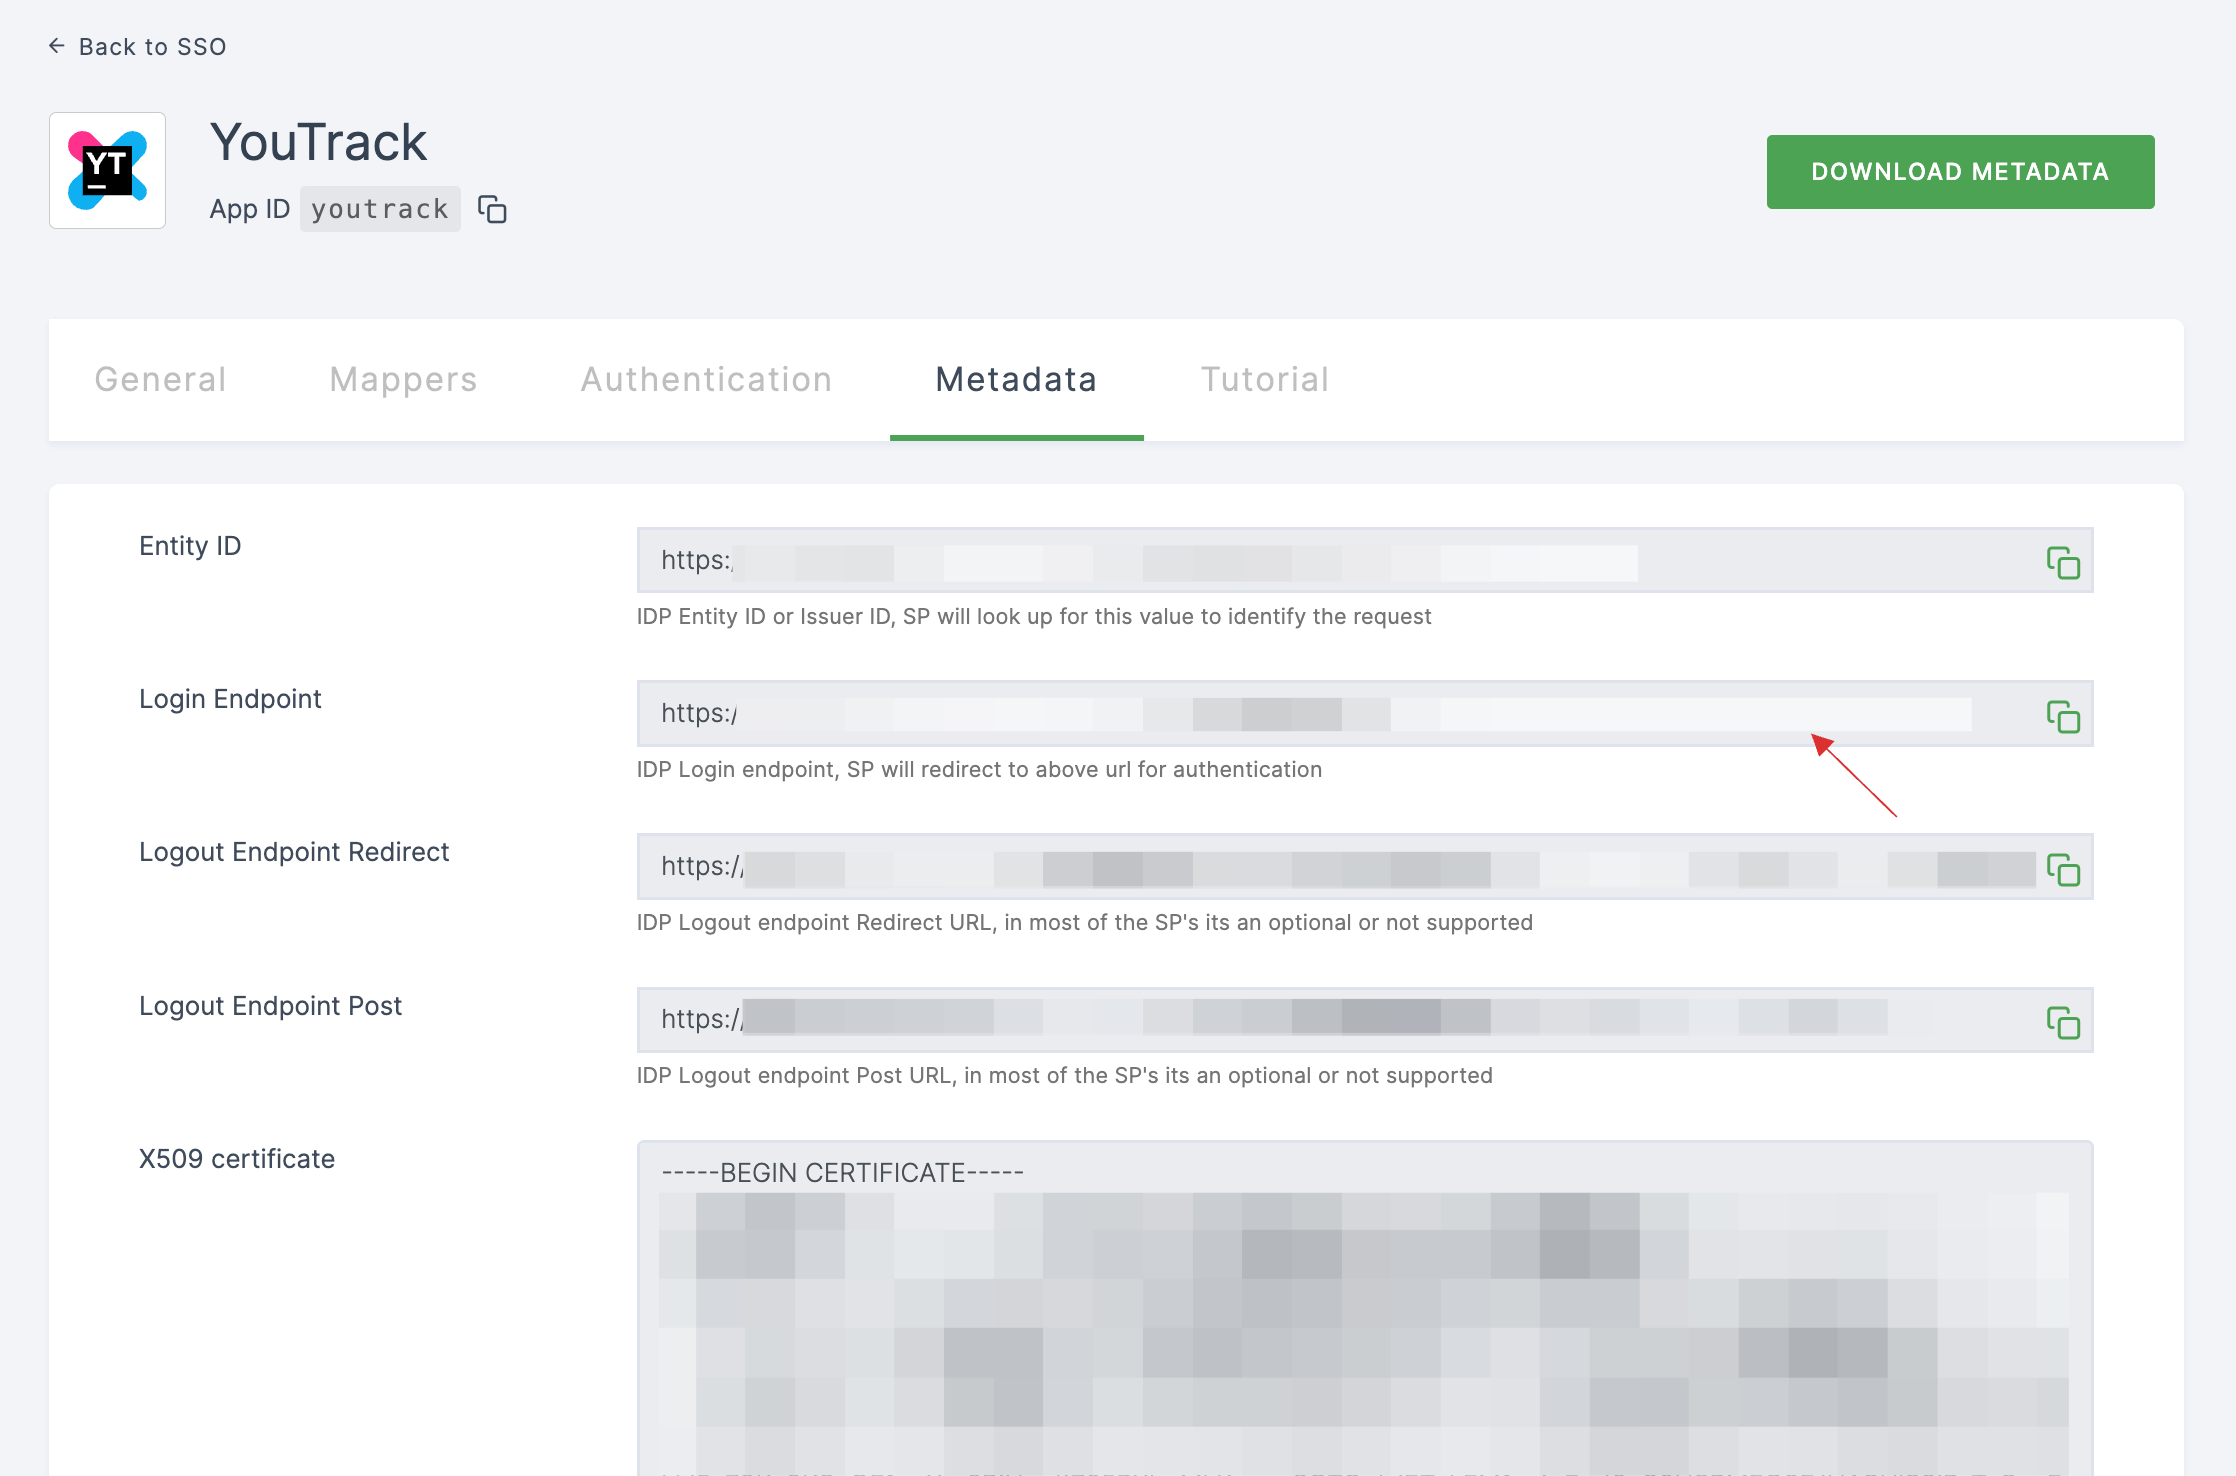Click the 'IDP Logout endpoint Redirect URL' help text
2236x1476 pixels.
[1085, 922]
